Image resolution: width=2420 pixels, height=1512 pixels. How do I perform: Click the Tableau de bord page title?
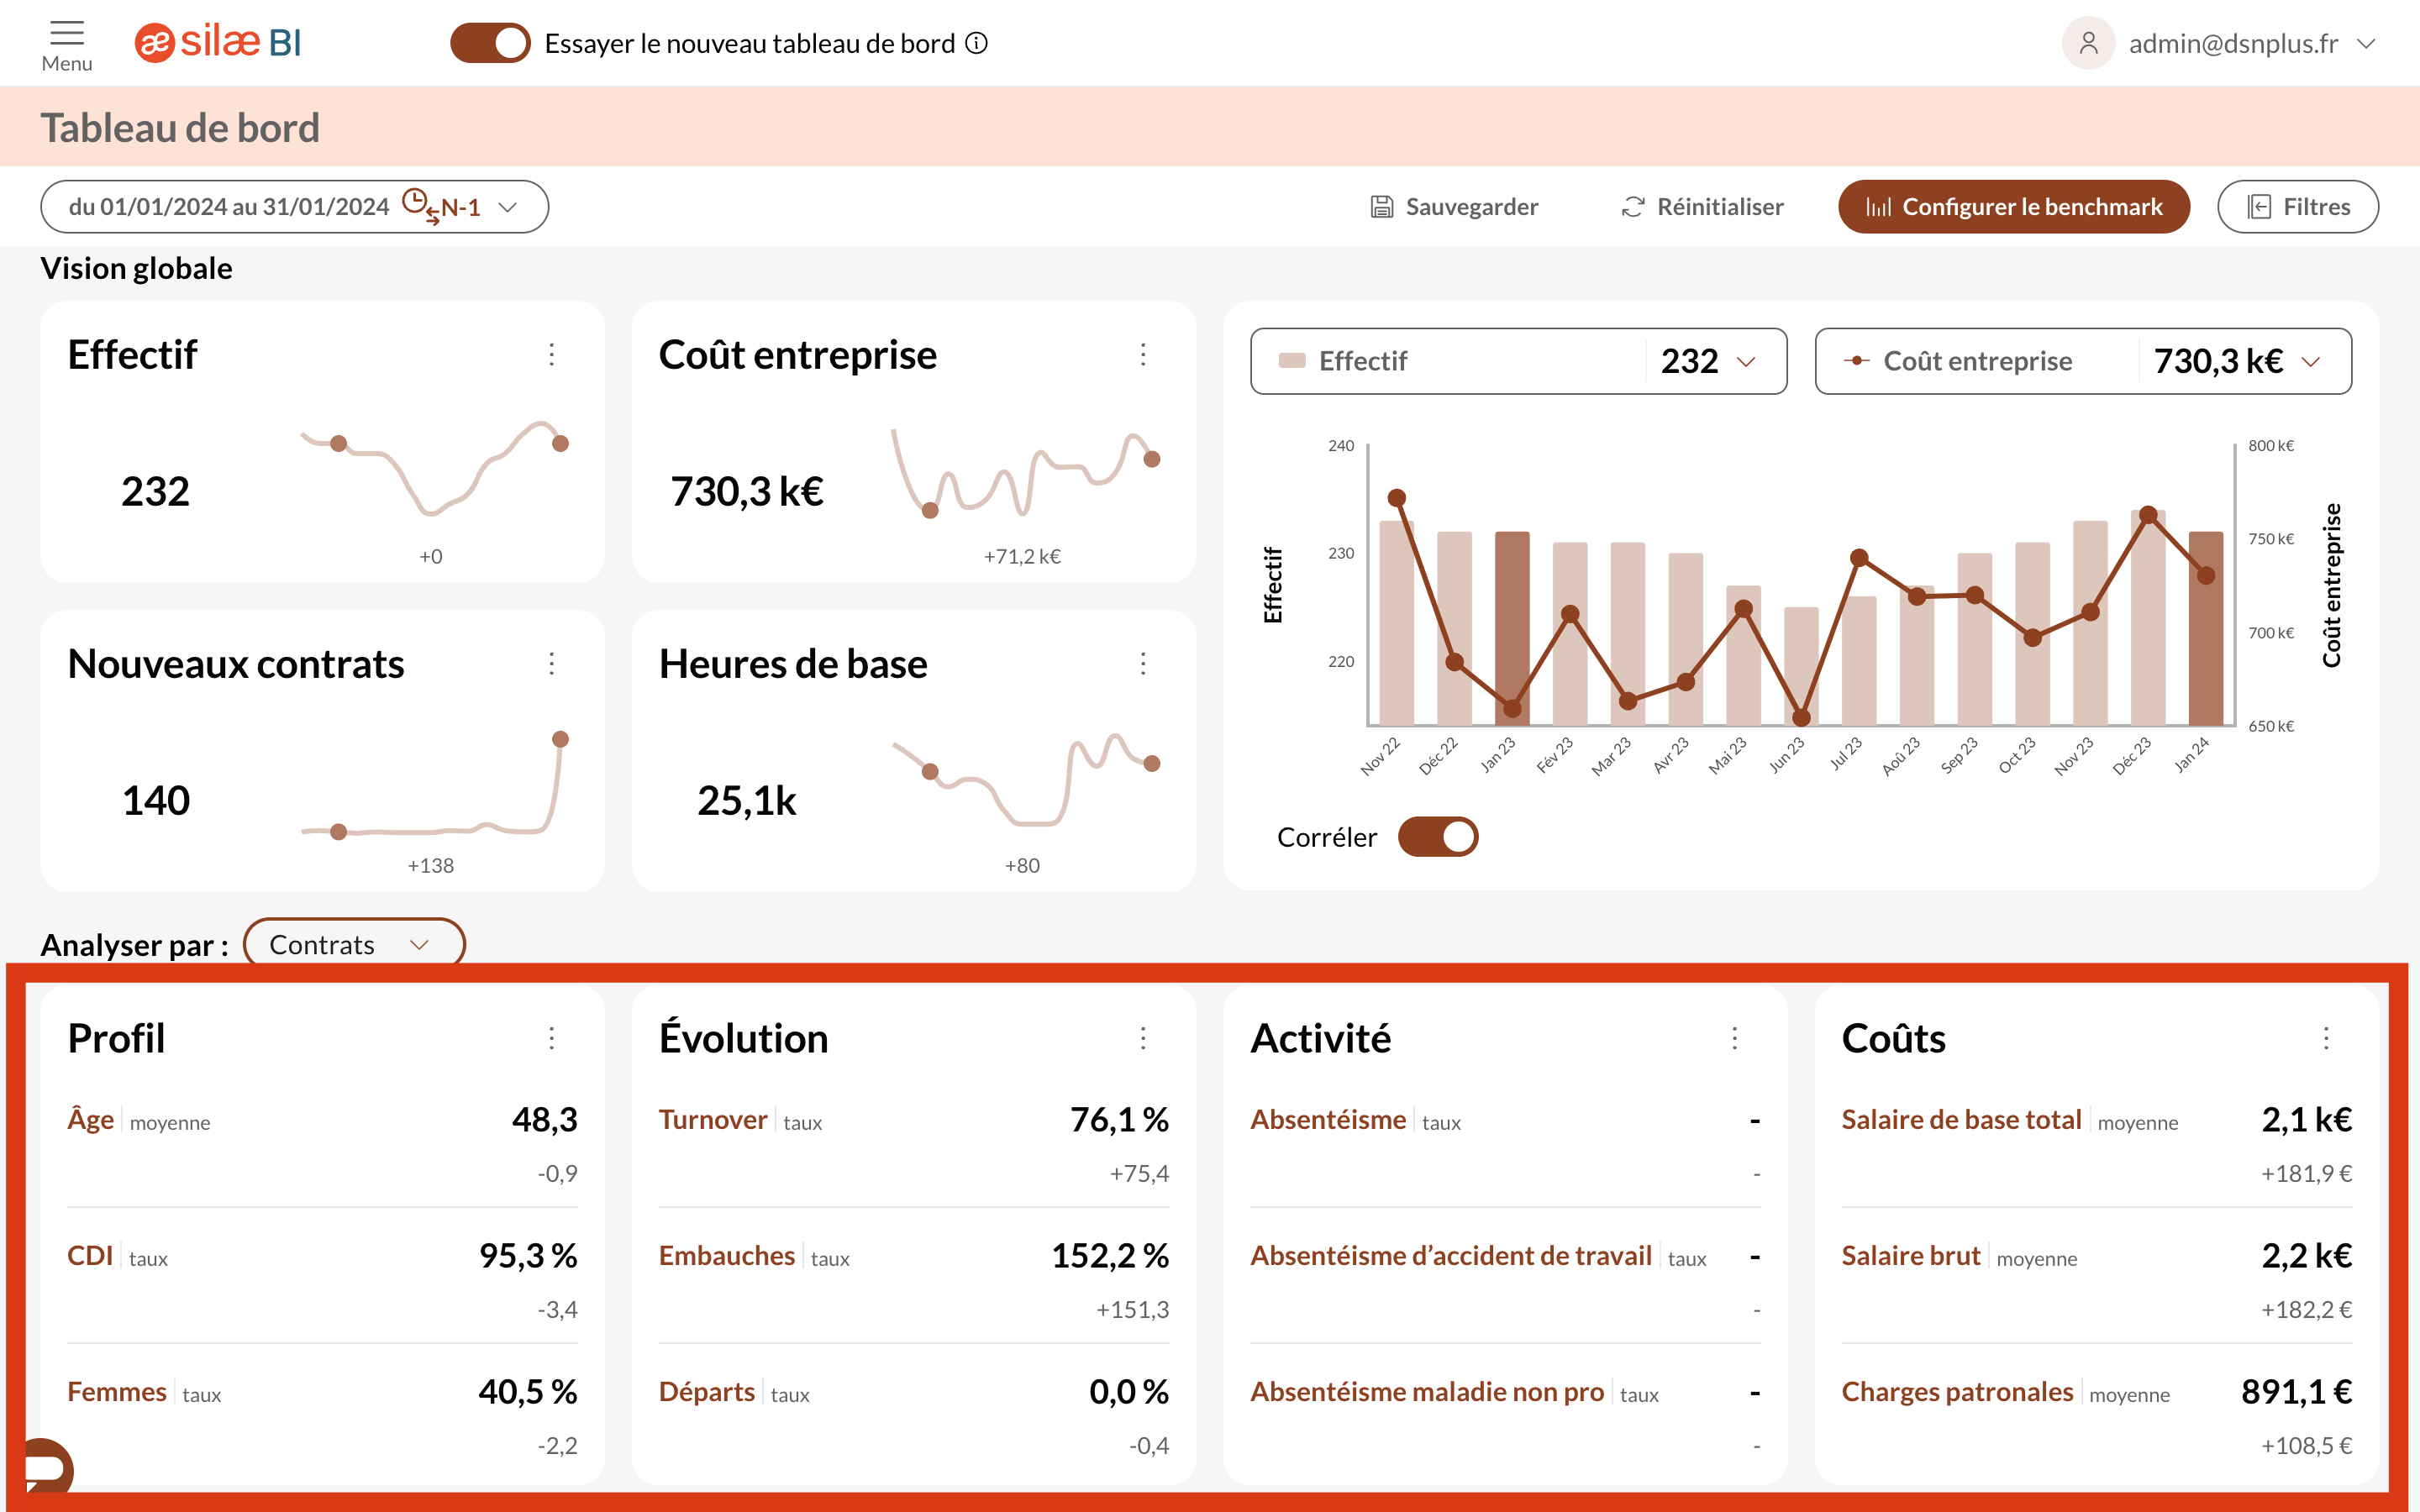click(180, 128)
